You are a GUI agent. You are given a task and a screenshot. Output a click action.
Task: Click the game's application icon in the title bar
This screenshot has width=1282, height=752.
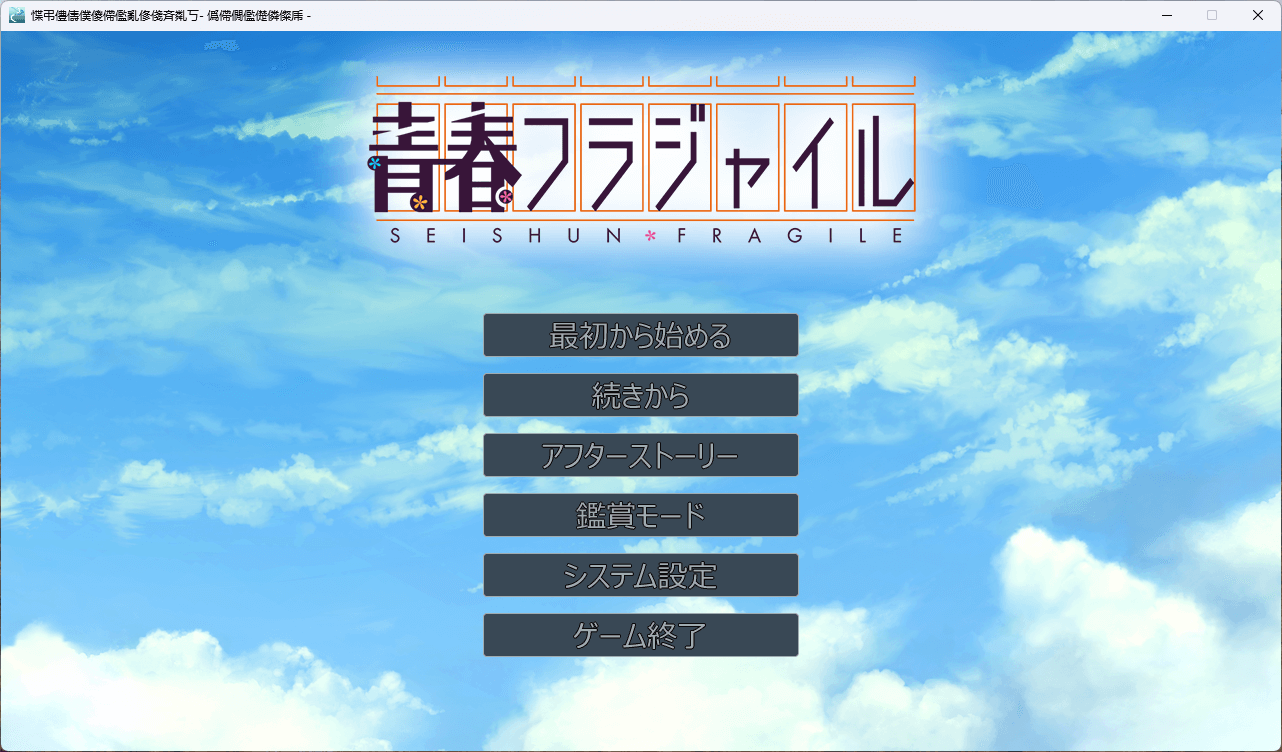(18, 15)
